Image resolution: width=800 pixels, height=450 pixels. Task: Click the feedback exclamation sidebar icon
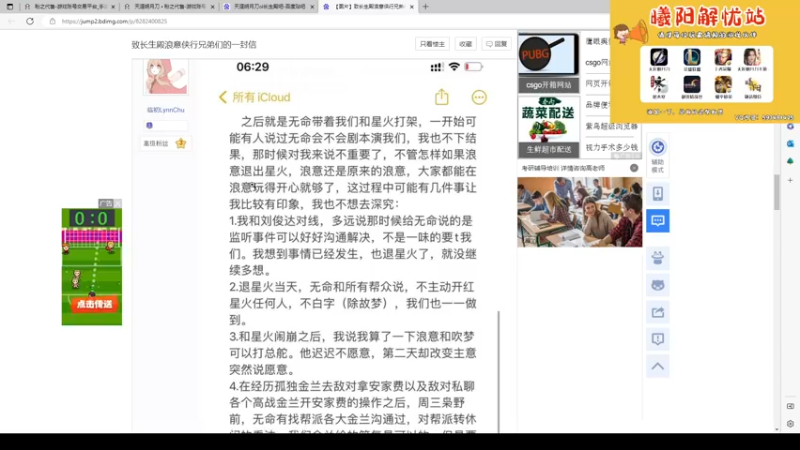pyautogui.click(x=658, y=339)
